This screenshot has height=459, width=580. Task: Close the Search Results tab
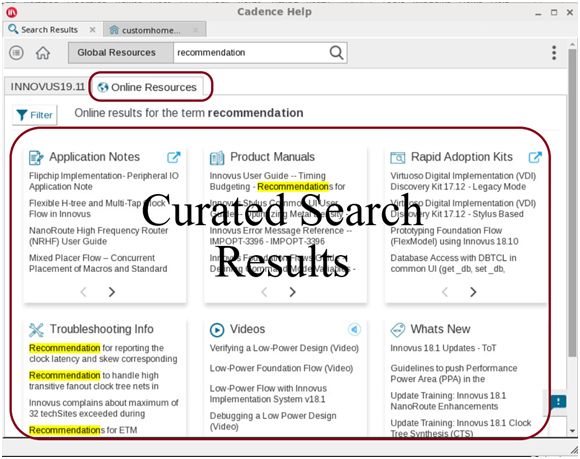click(92, 30)
